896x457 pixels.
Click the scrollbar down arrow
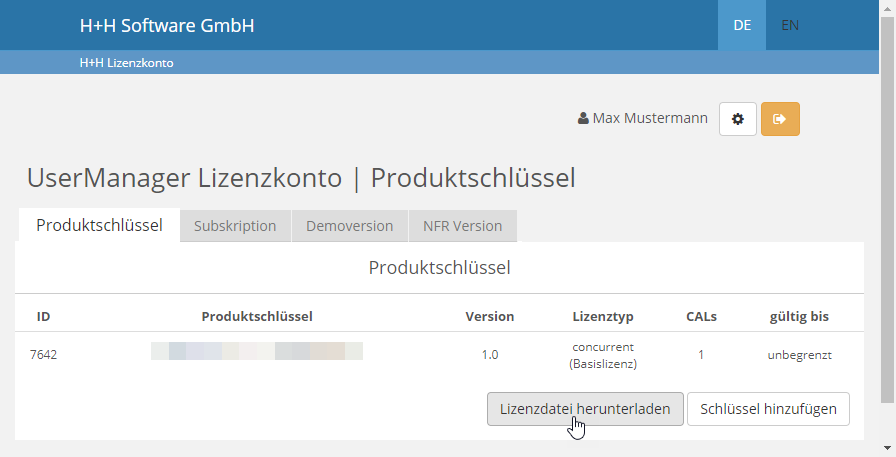coord(887,448)
